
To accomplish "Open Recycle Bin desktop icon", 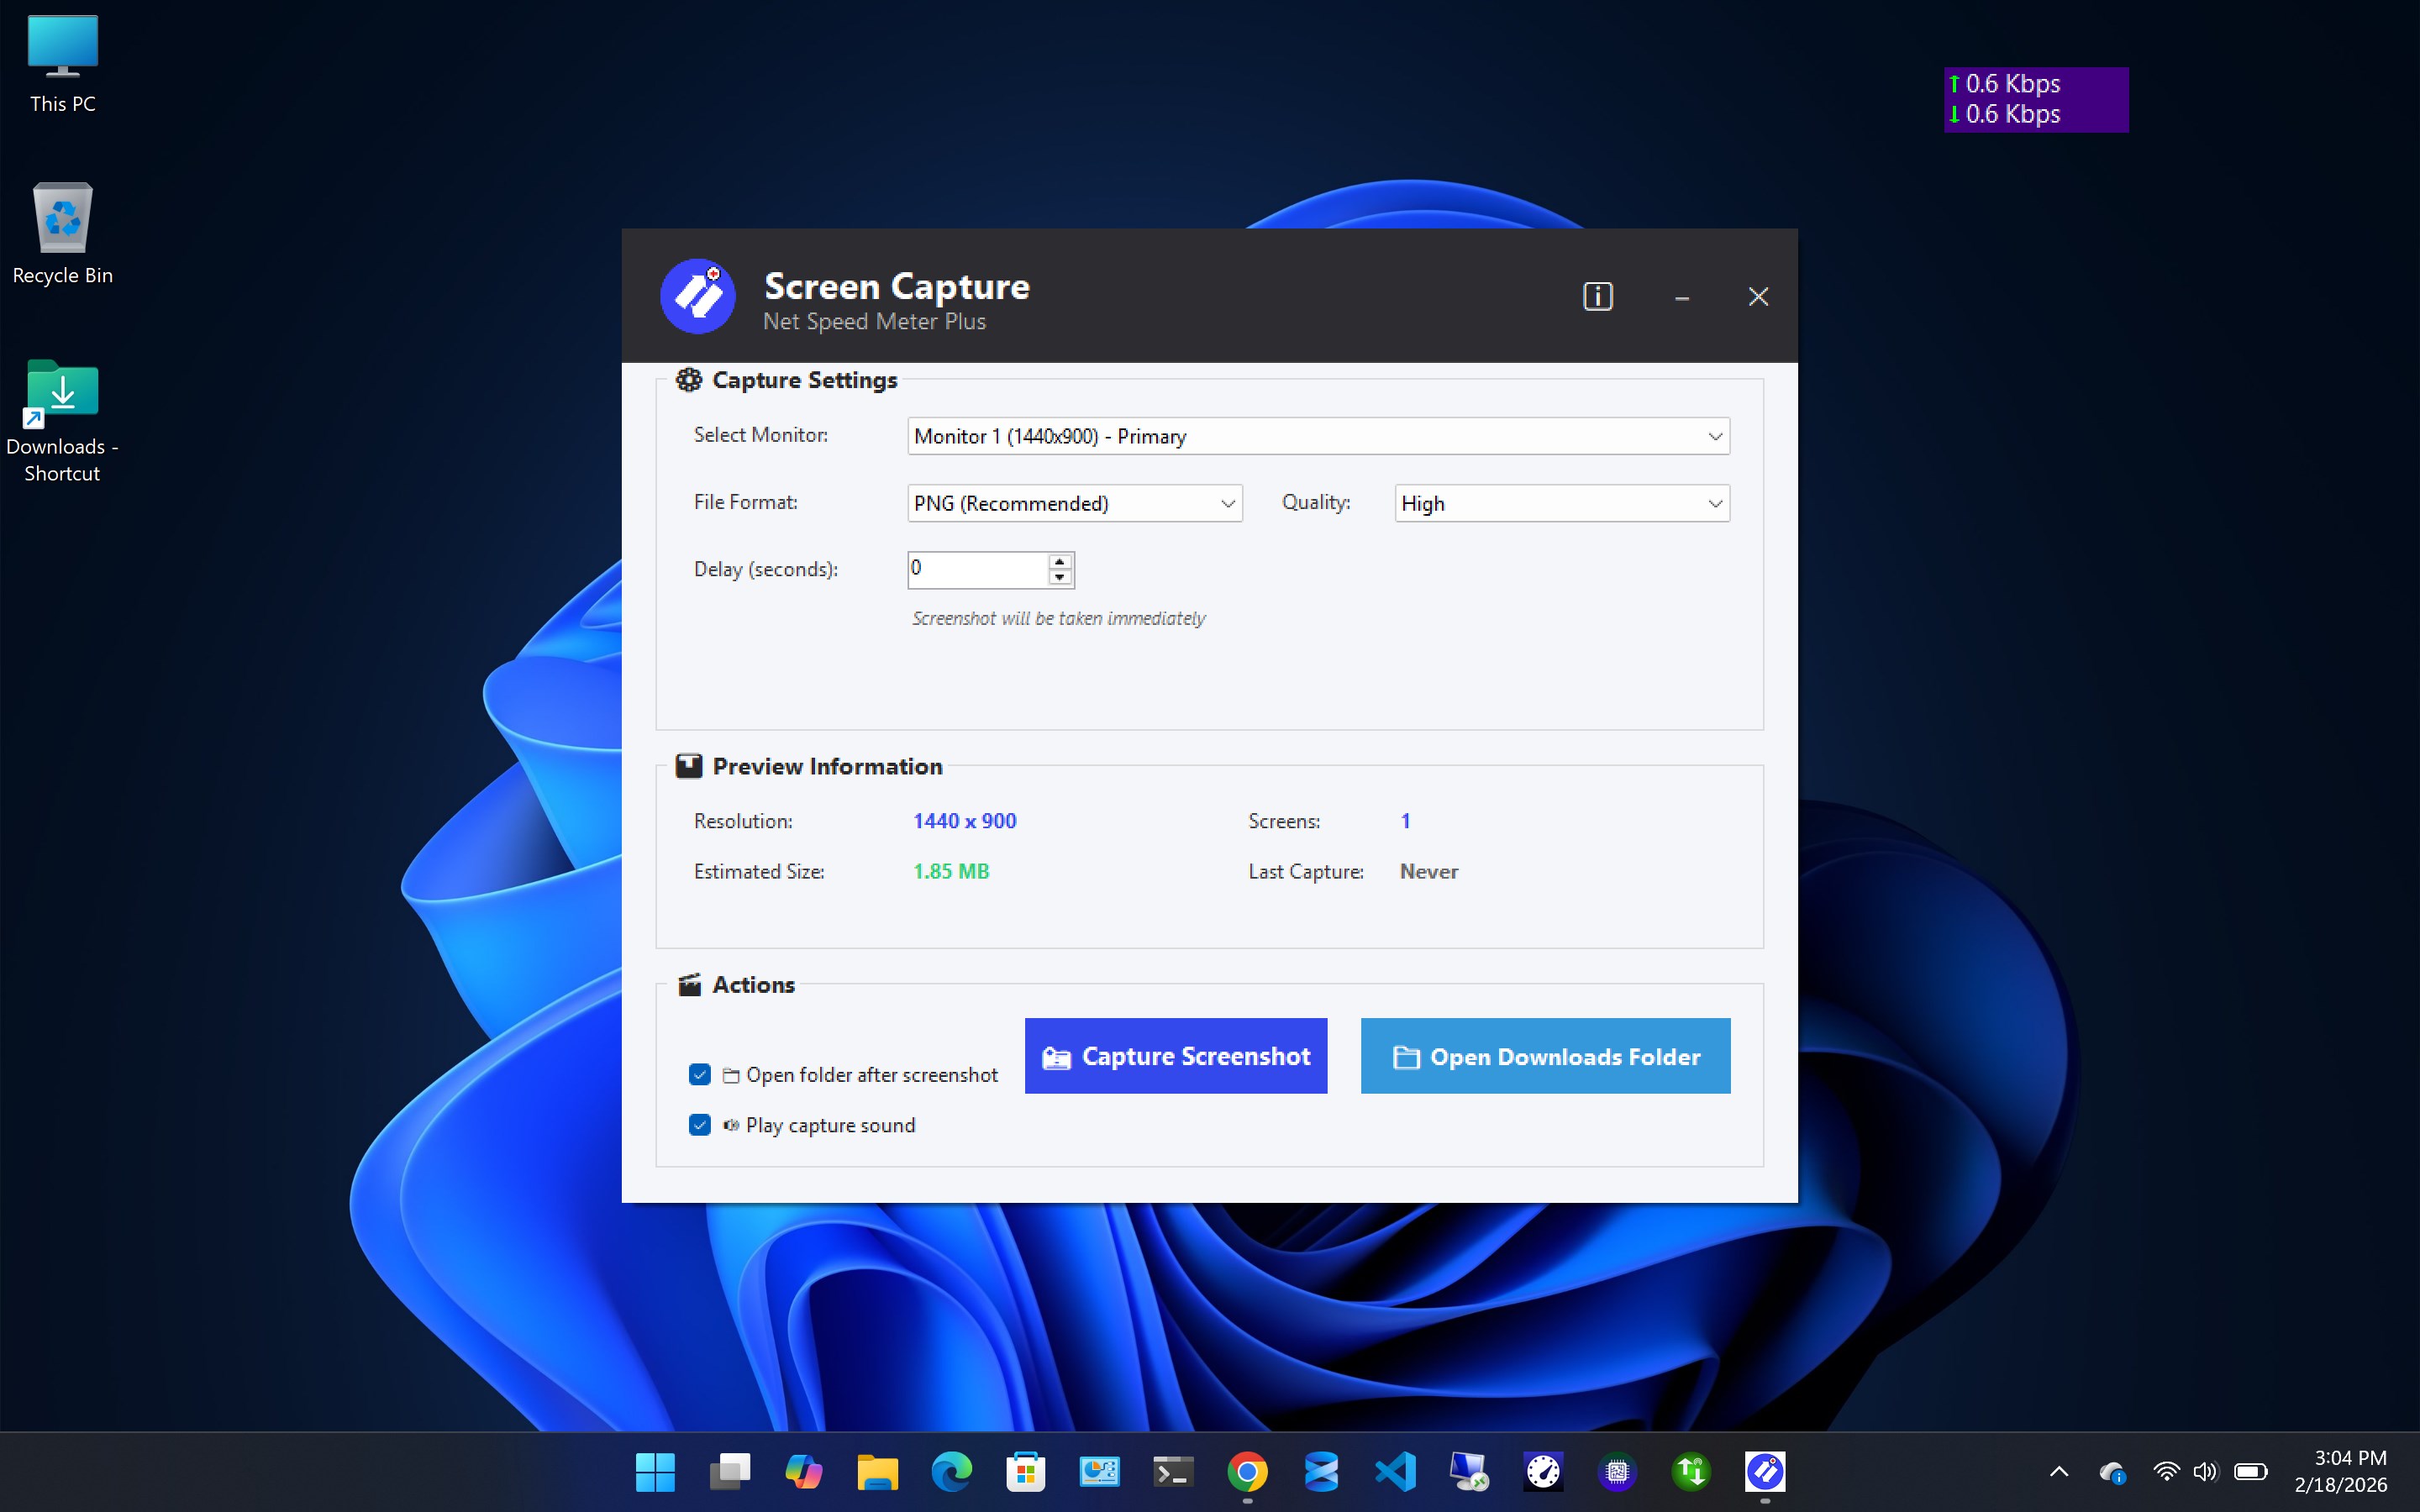I will point(62,234).
